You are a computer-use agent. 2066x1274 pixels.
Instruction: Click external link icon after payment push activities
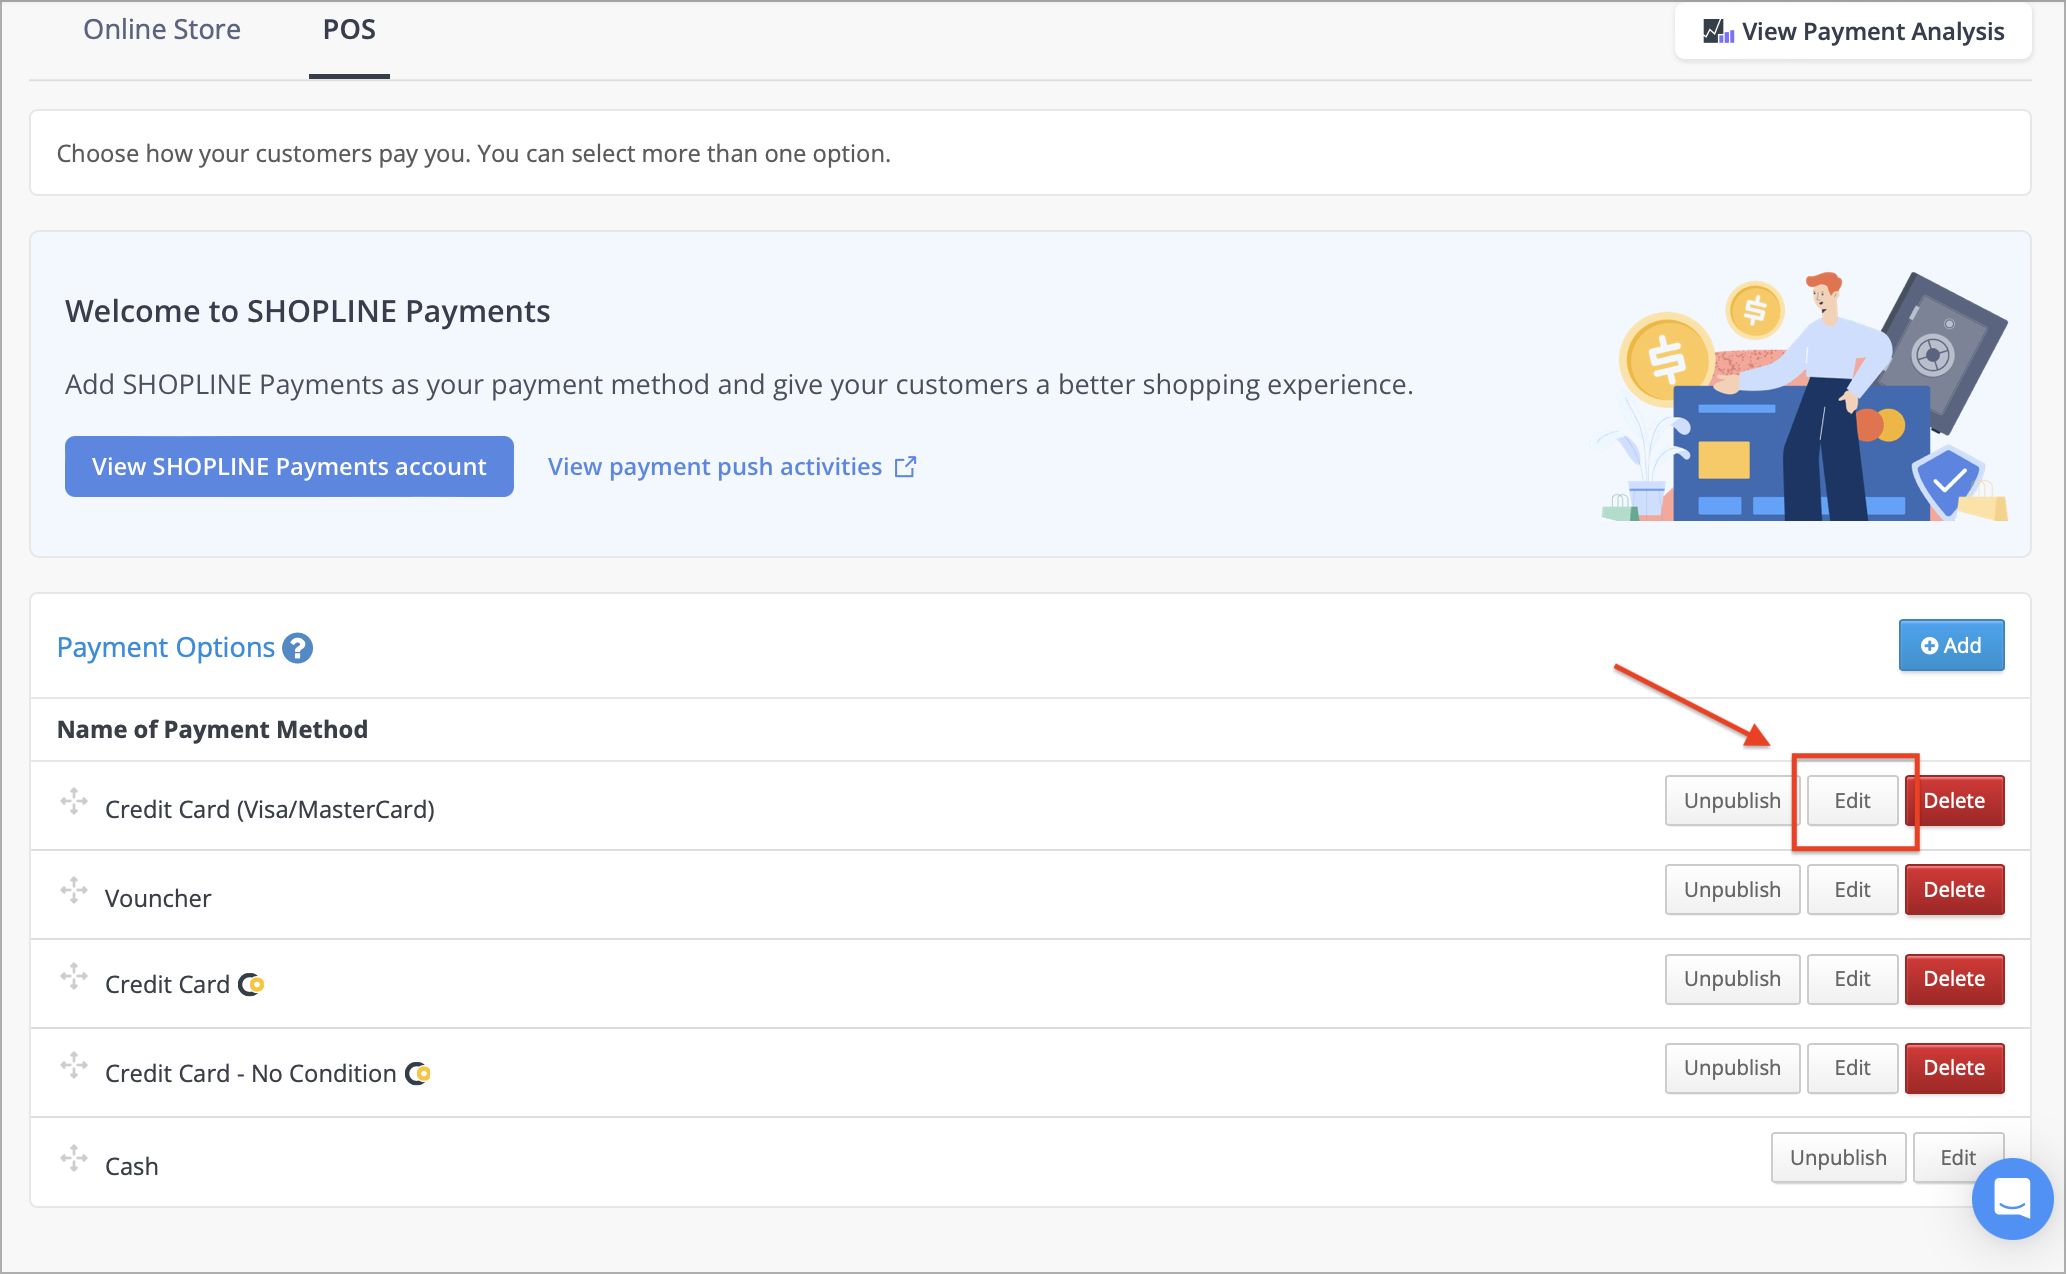click(x=905, y=467)
